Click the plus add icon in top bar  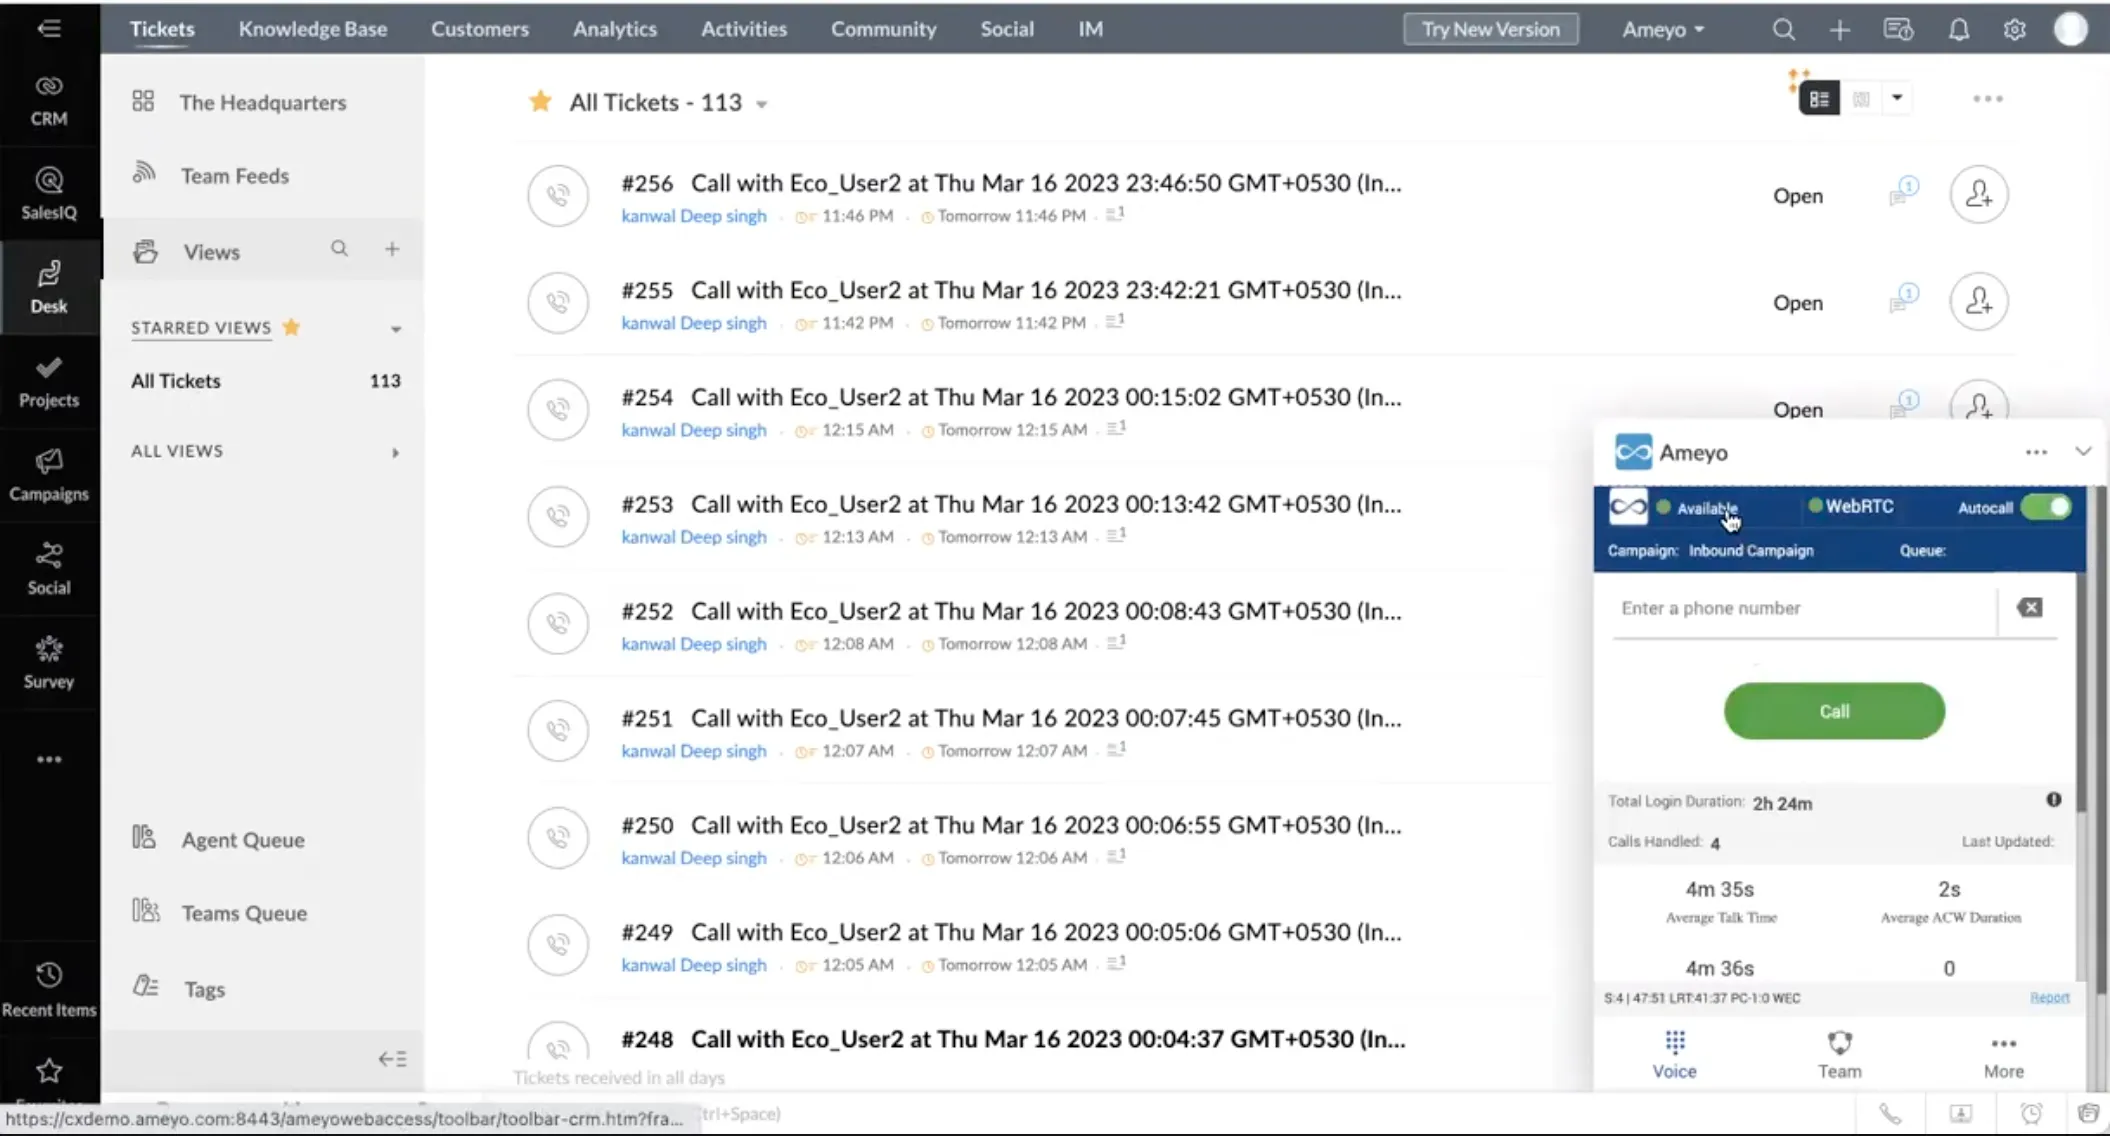pos(1840,29)
